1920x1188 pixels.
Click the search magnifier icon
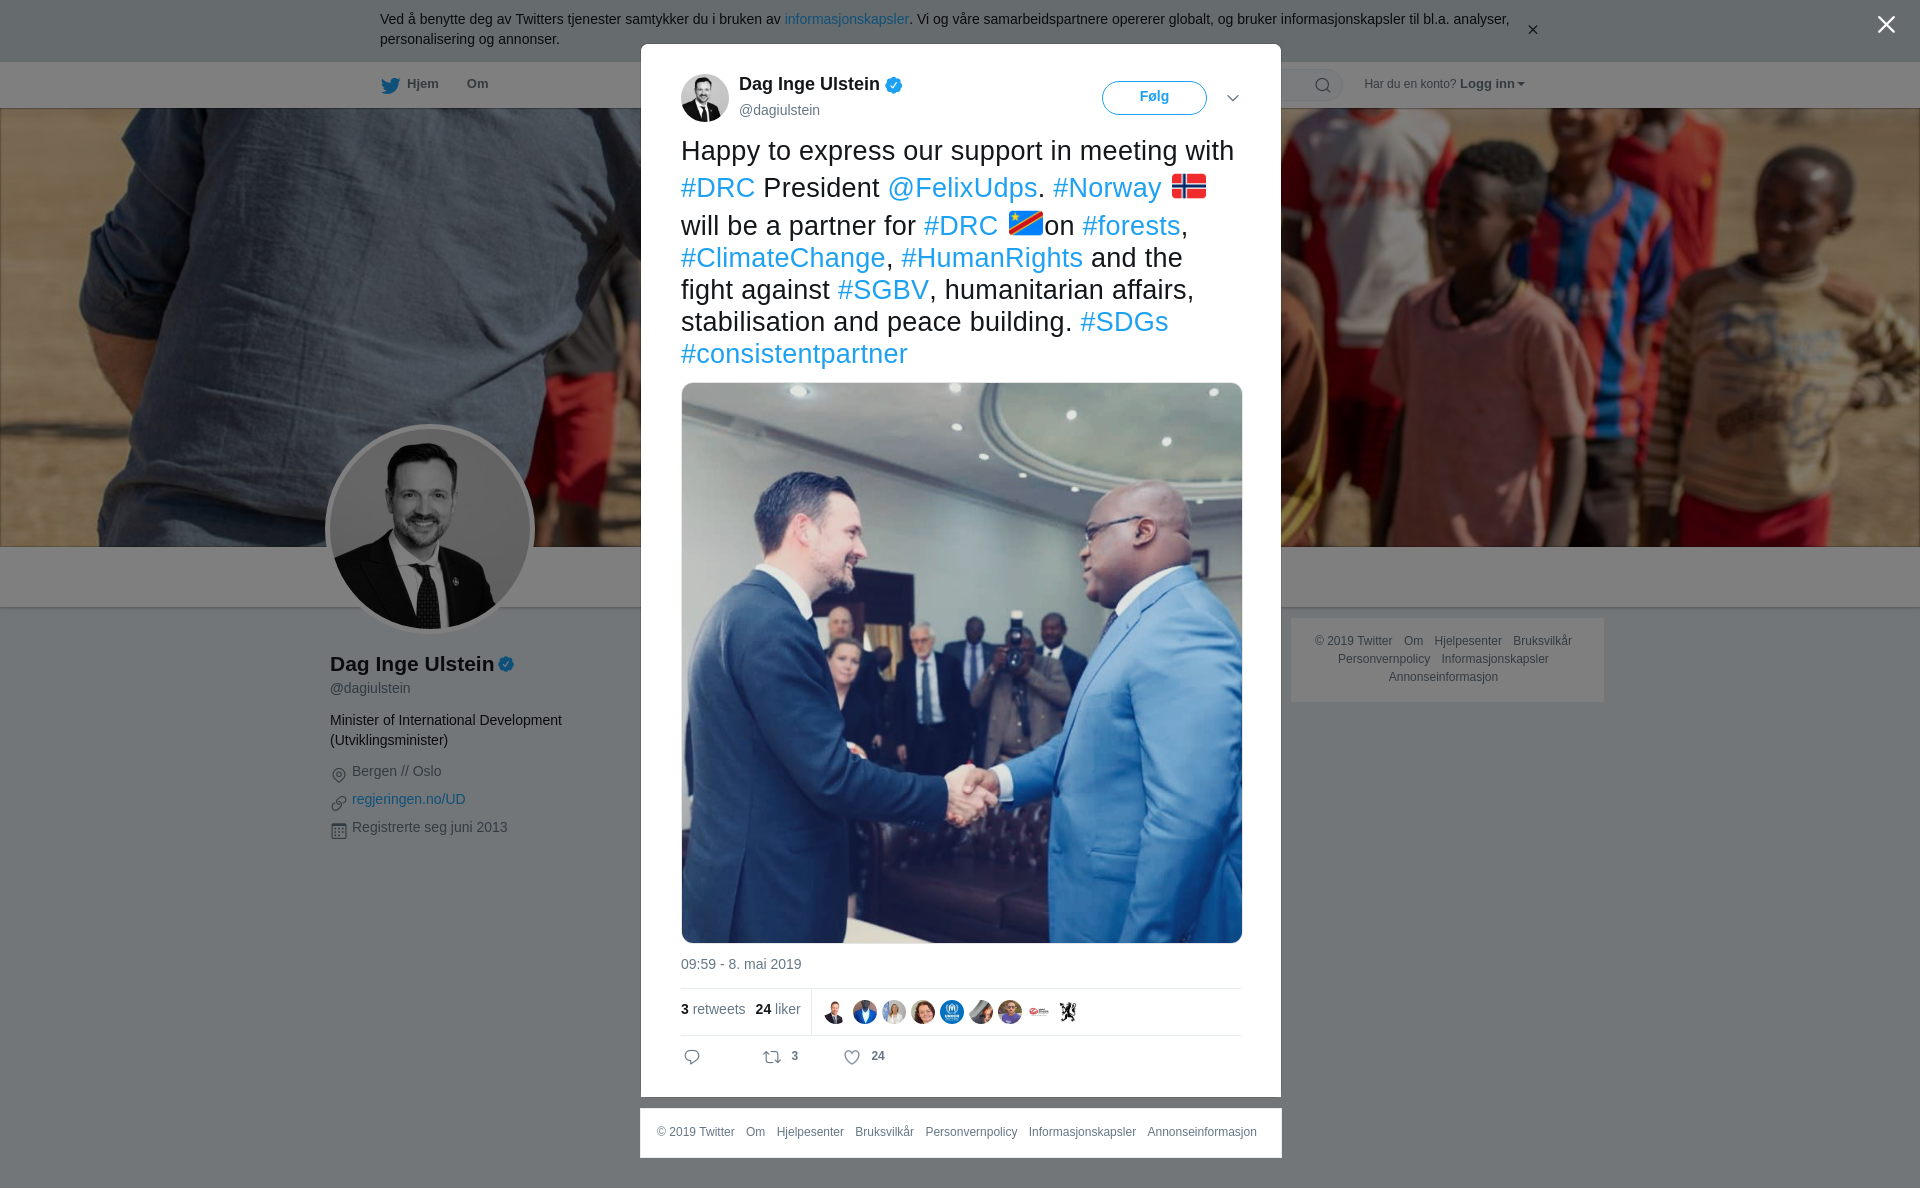(x=1323, y=85)
